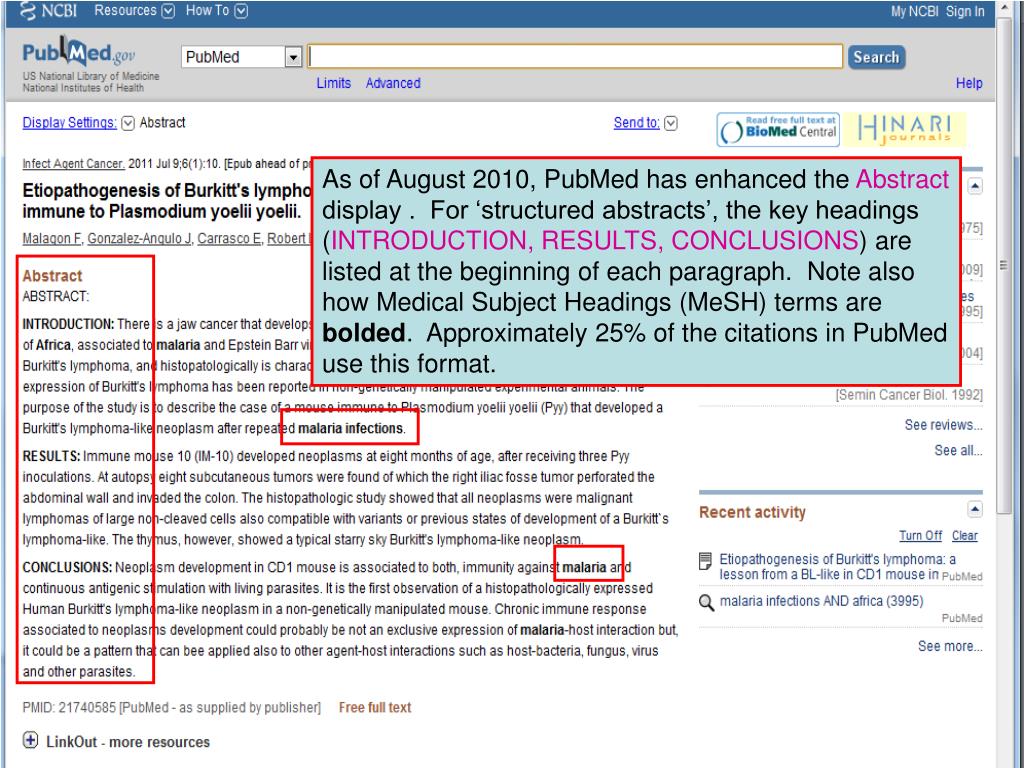Screen dimensions: 1024x768
Task: Click See reviews link
Action: 944,425
